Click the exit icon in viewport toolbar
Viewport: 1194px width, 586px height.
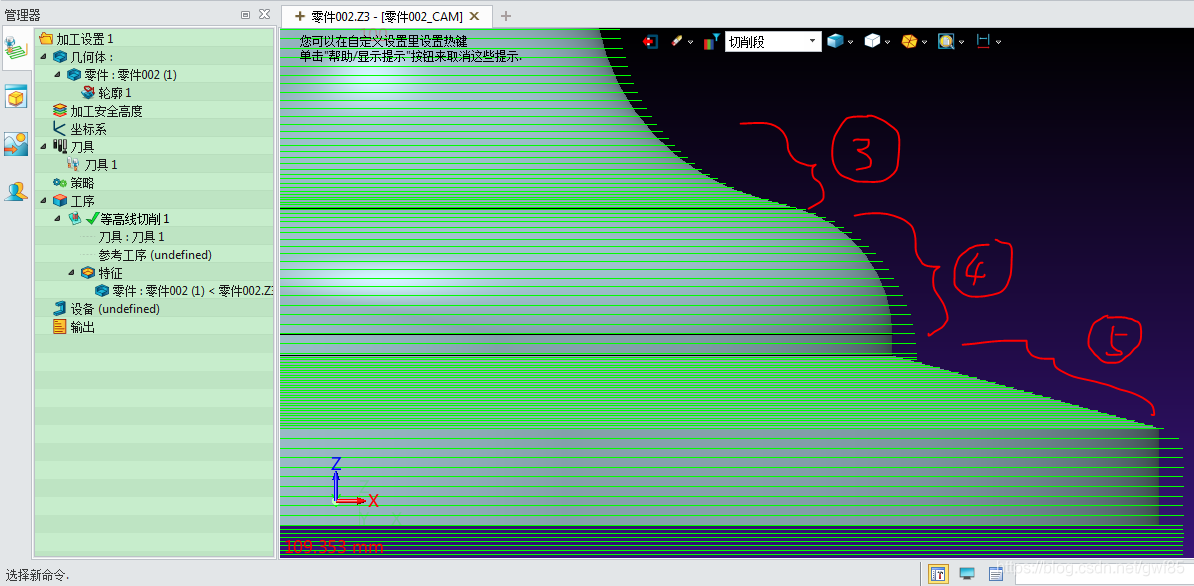pyautogui.click(x=651, y=42)
